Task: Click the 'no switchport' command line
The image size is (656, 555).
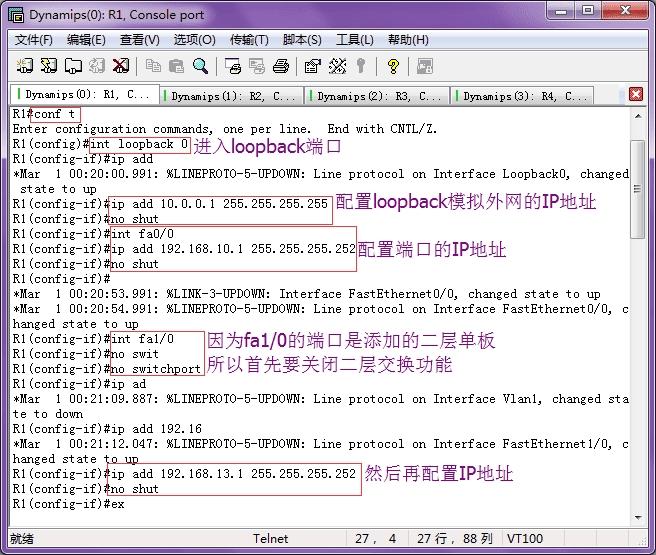Action: click(x=156, y=369)
